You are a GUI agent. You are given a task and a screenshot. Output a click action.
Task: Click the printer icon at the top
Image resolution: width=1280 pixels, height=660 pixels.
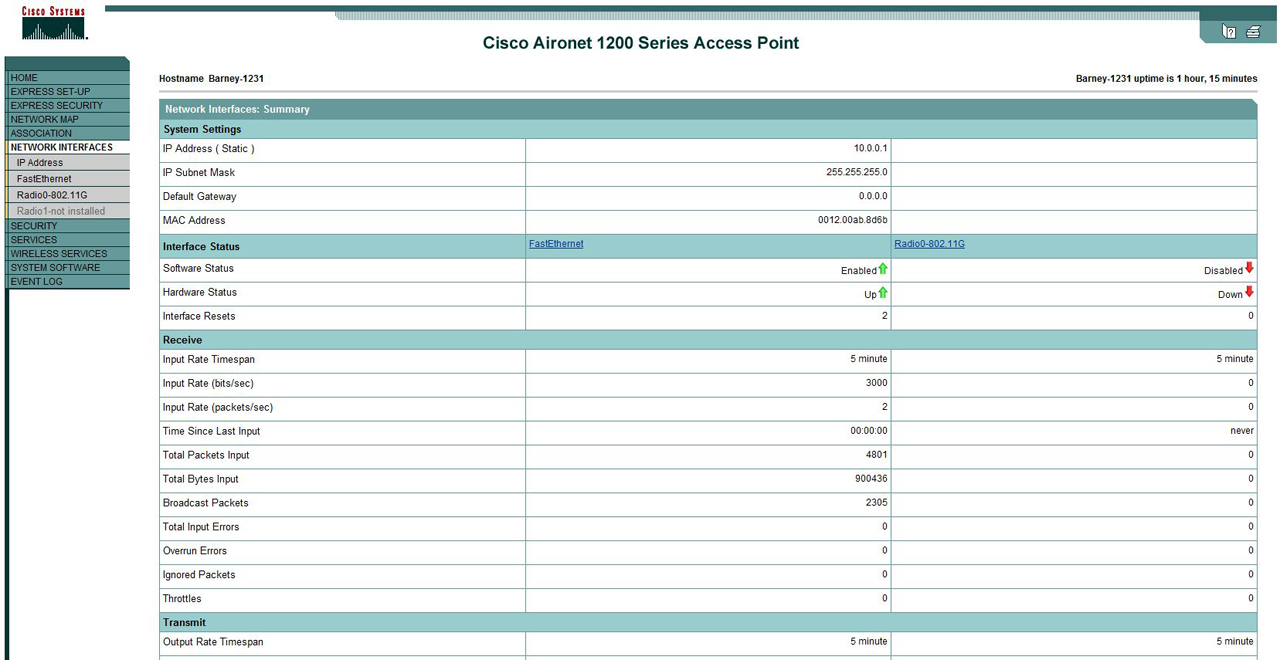[1253, 32]
